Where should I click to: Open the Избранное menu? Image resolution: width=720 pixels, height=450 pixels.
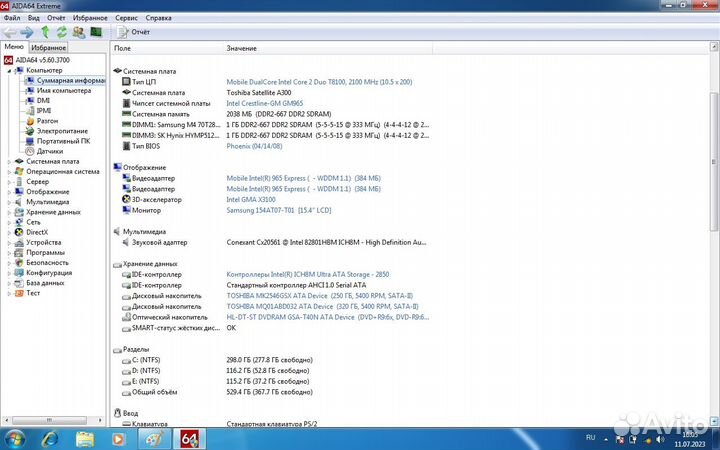click(90, 18)
